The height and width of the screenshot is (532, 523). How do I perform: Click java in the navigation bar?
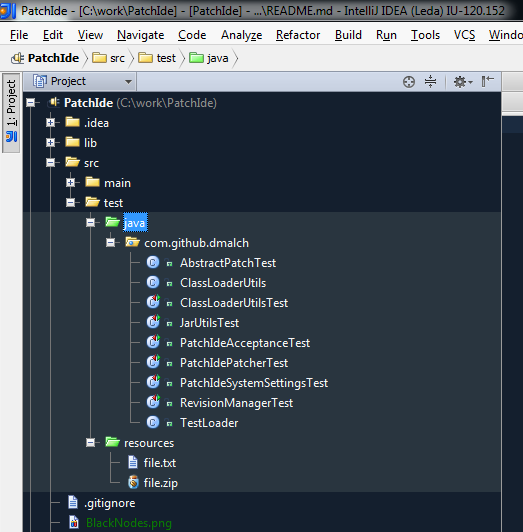[208, 58]
